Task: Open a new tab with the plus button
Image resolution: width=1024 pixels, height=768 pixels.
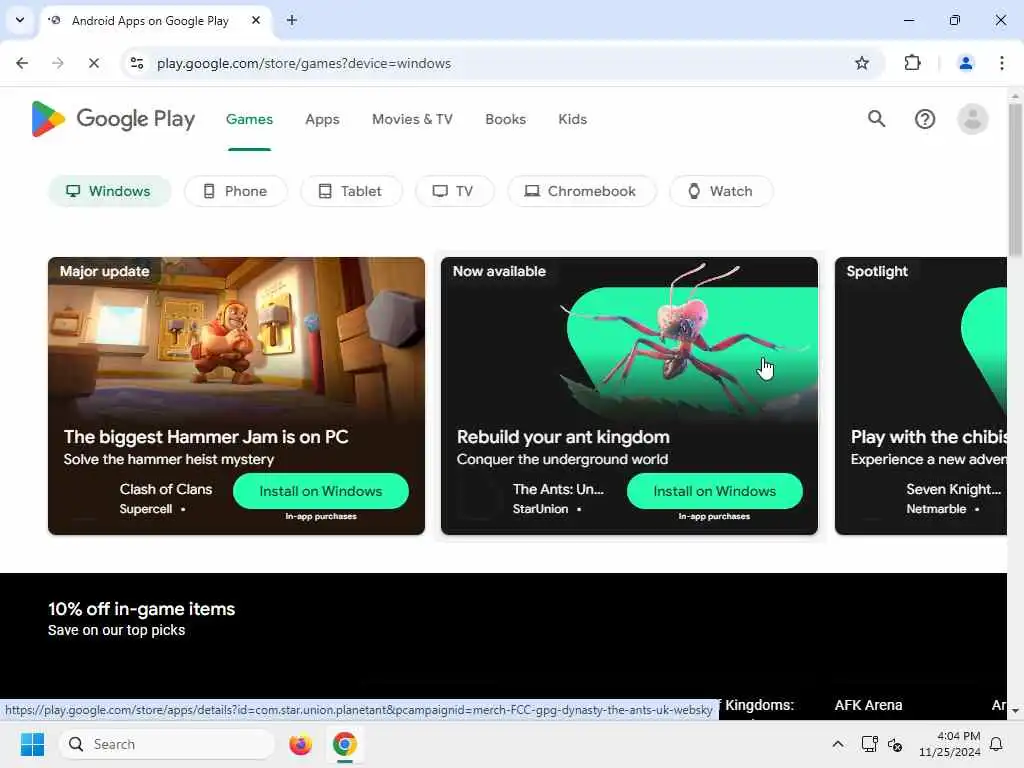Action: pos(292,20)
